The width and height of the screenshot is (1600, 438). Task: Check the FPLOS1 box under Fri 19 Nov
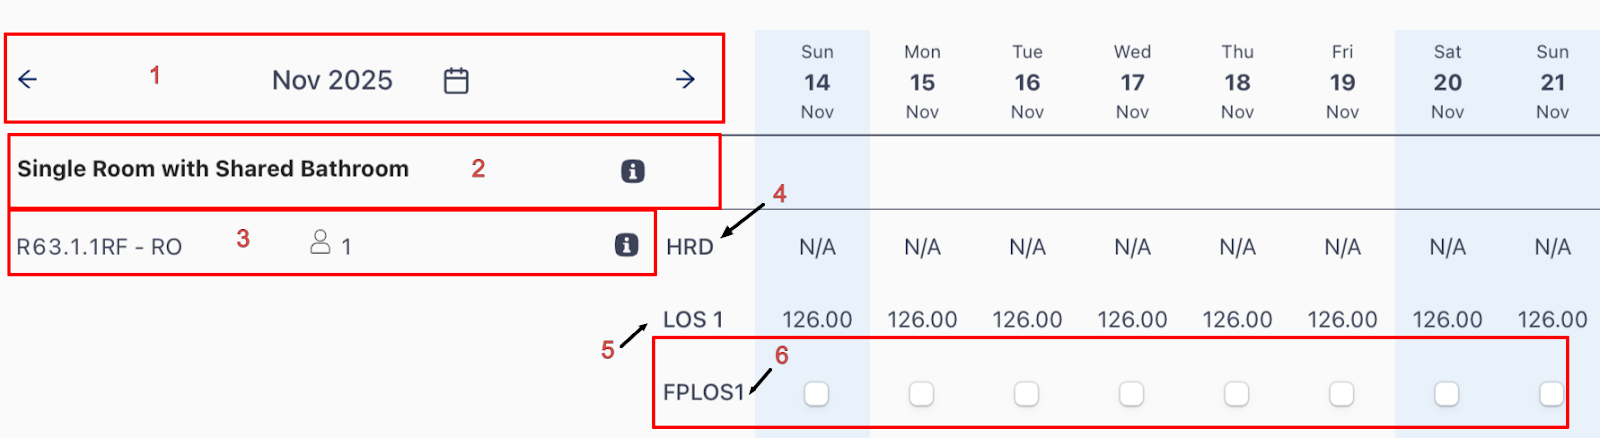[1341, 394]
